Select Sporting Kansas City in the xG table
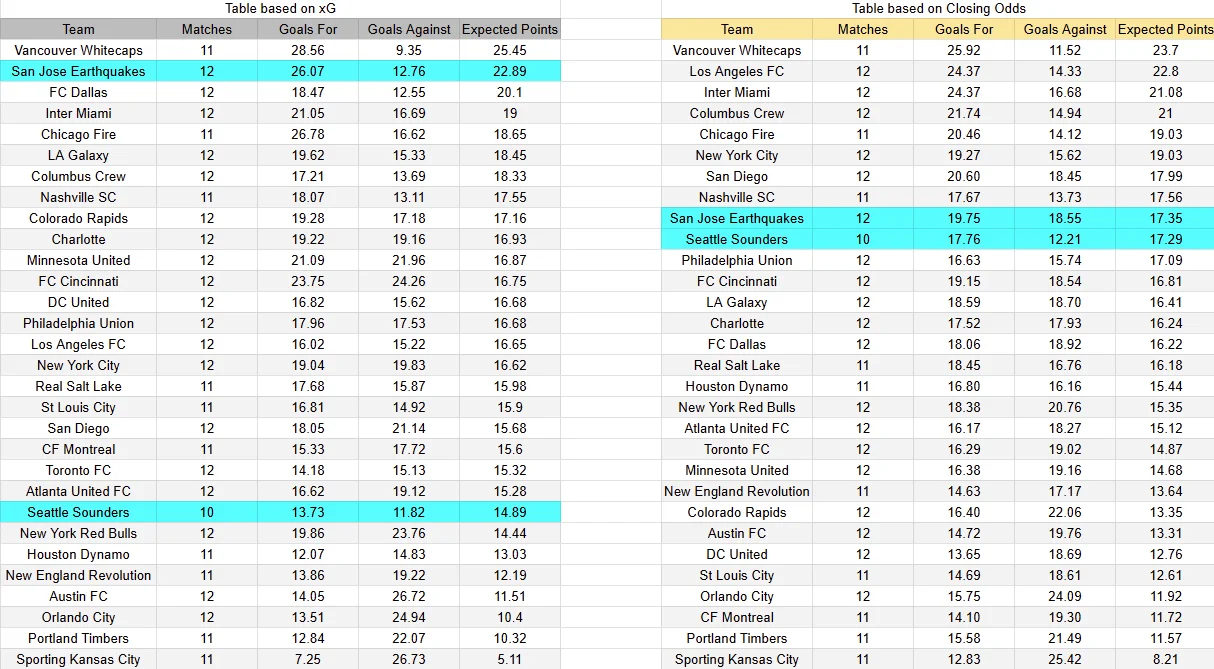Image resolution: width=1214 pixels, height=669 pixels. 79,659
